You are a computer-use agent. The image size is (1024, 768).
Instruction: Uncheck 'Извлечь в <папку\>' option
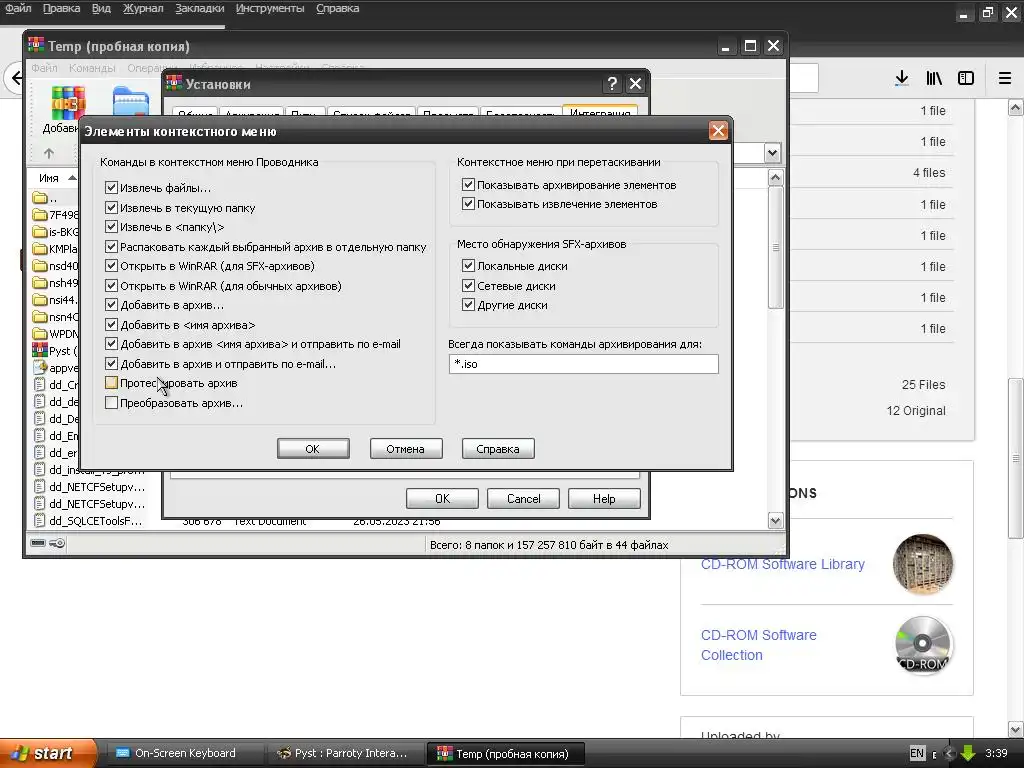(x=111, y=227)
